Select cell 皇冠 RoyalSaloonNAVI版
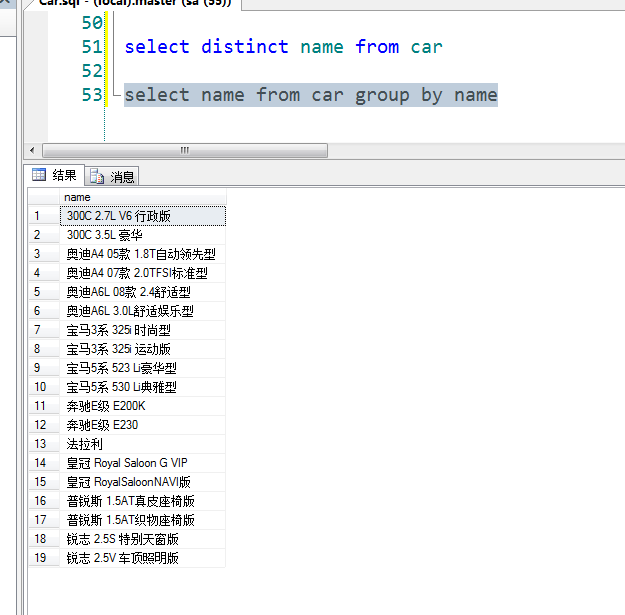Viewport: 625px width, 615px height. pyautogui.click(x=143, y=482)
